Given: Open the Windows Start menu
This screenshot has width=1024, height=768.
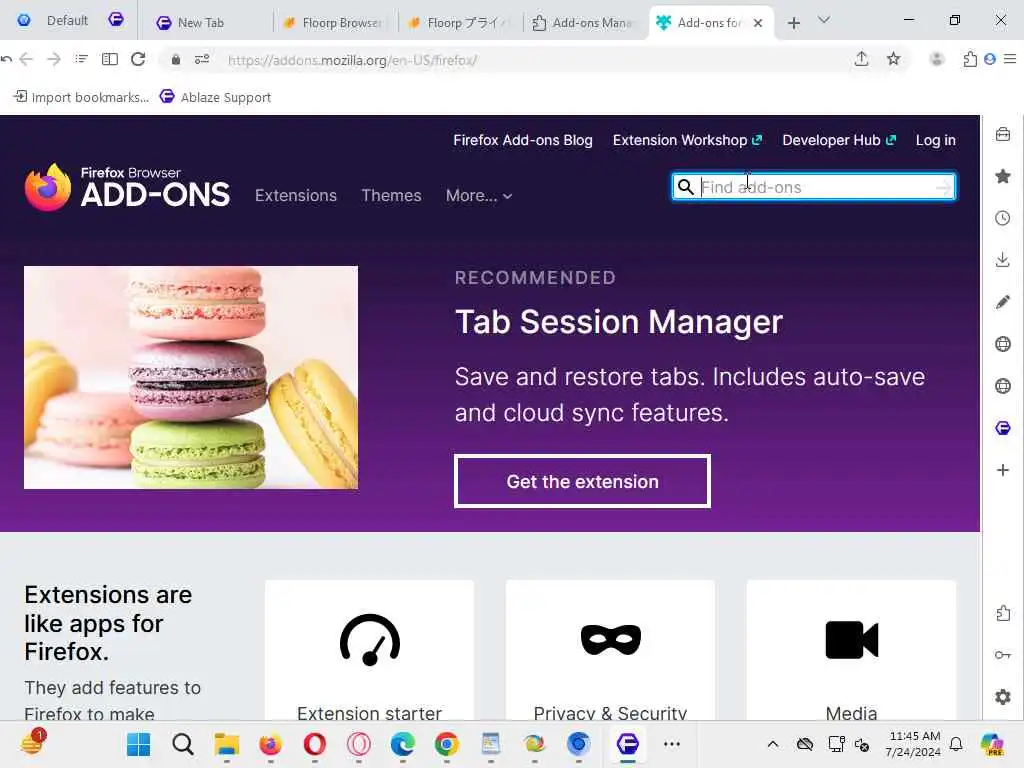Looking at the screenshot, I should pyautogui.click(x=138, y=744).
